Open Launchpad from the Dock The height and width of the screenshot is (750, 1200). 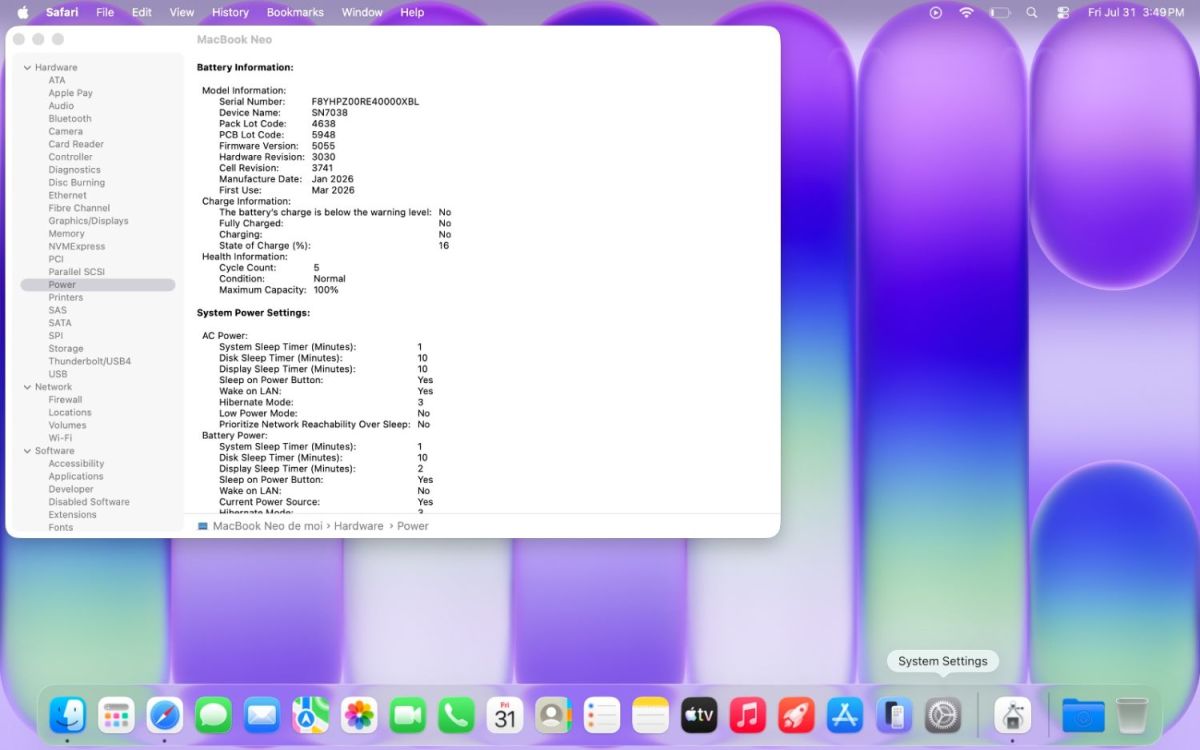pyautogui.click(x=116, y=715)
